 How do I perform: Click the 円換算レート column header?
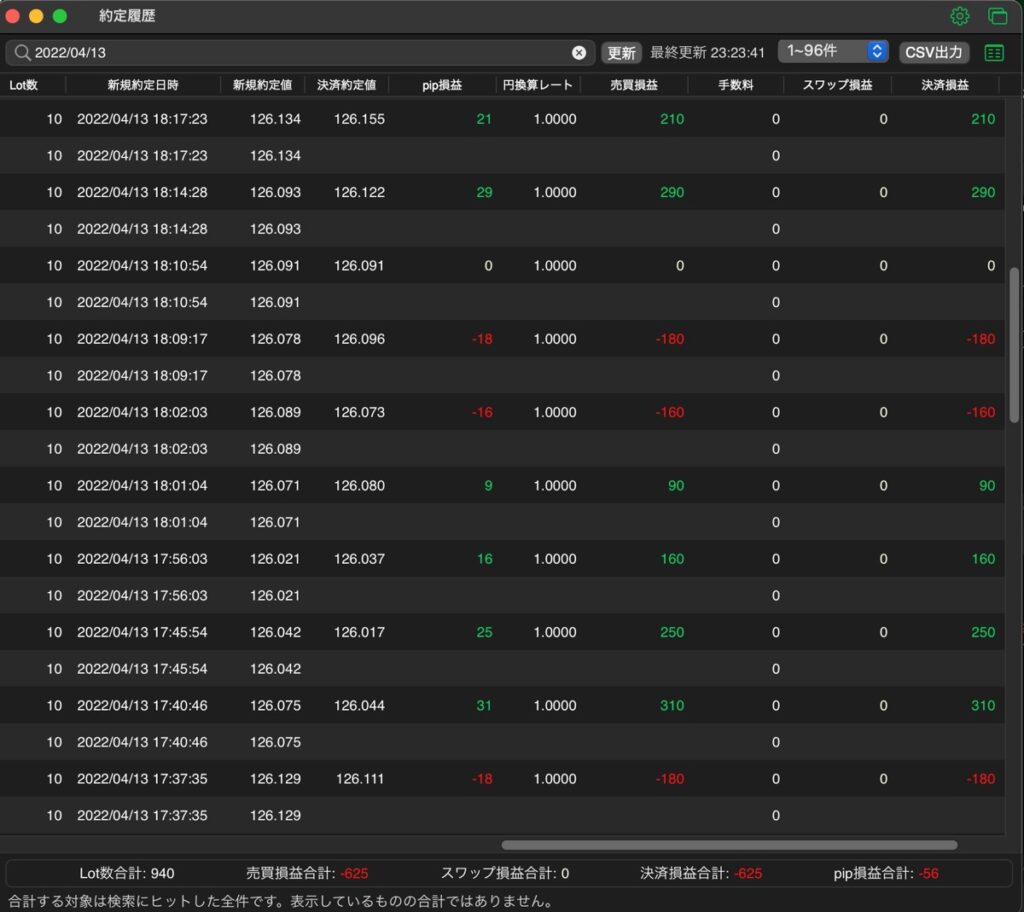coord(537,85)
